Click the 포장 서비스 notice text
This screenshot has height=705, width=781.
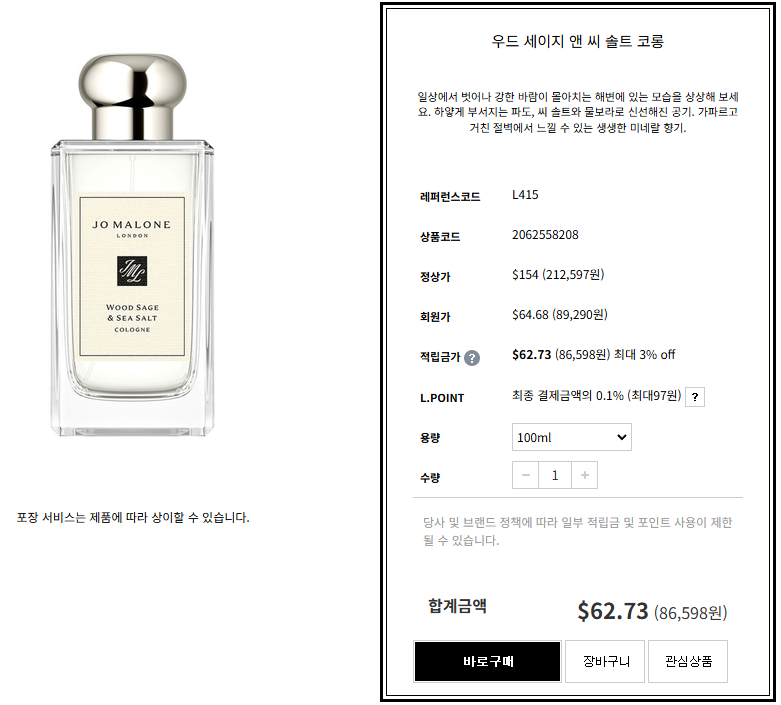tap(133, 518)
